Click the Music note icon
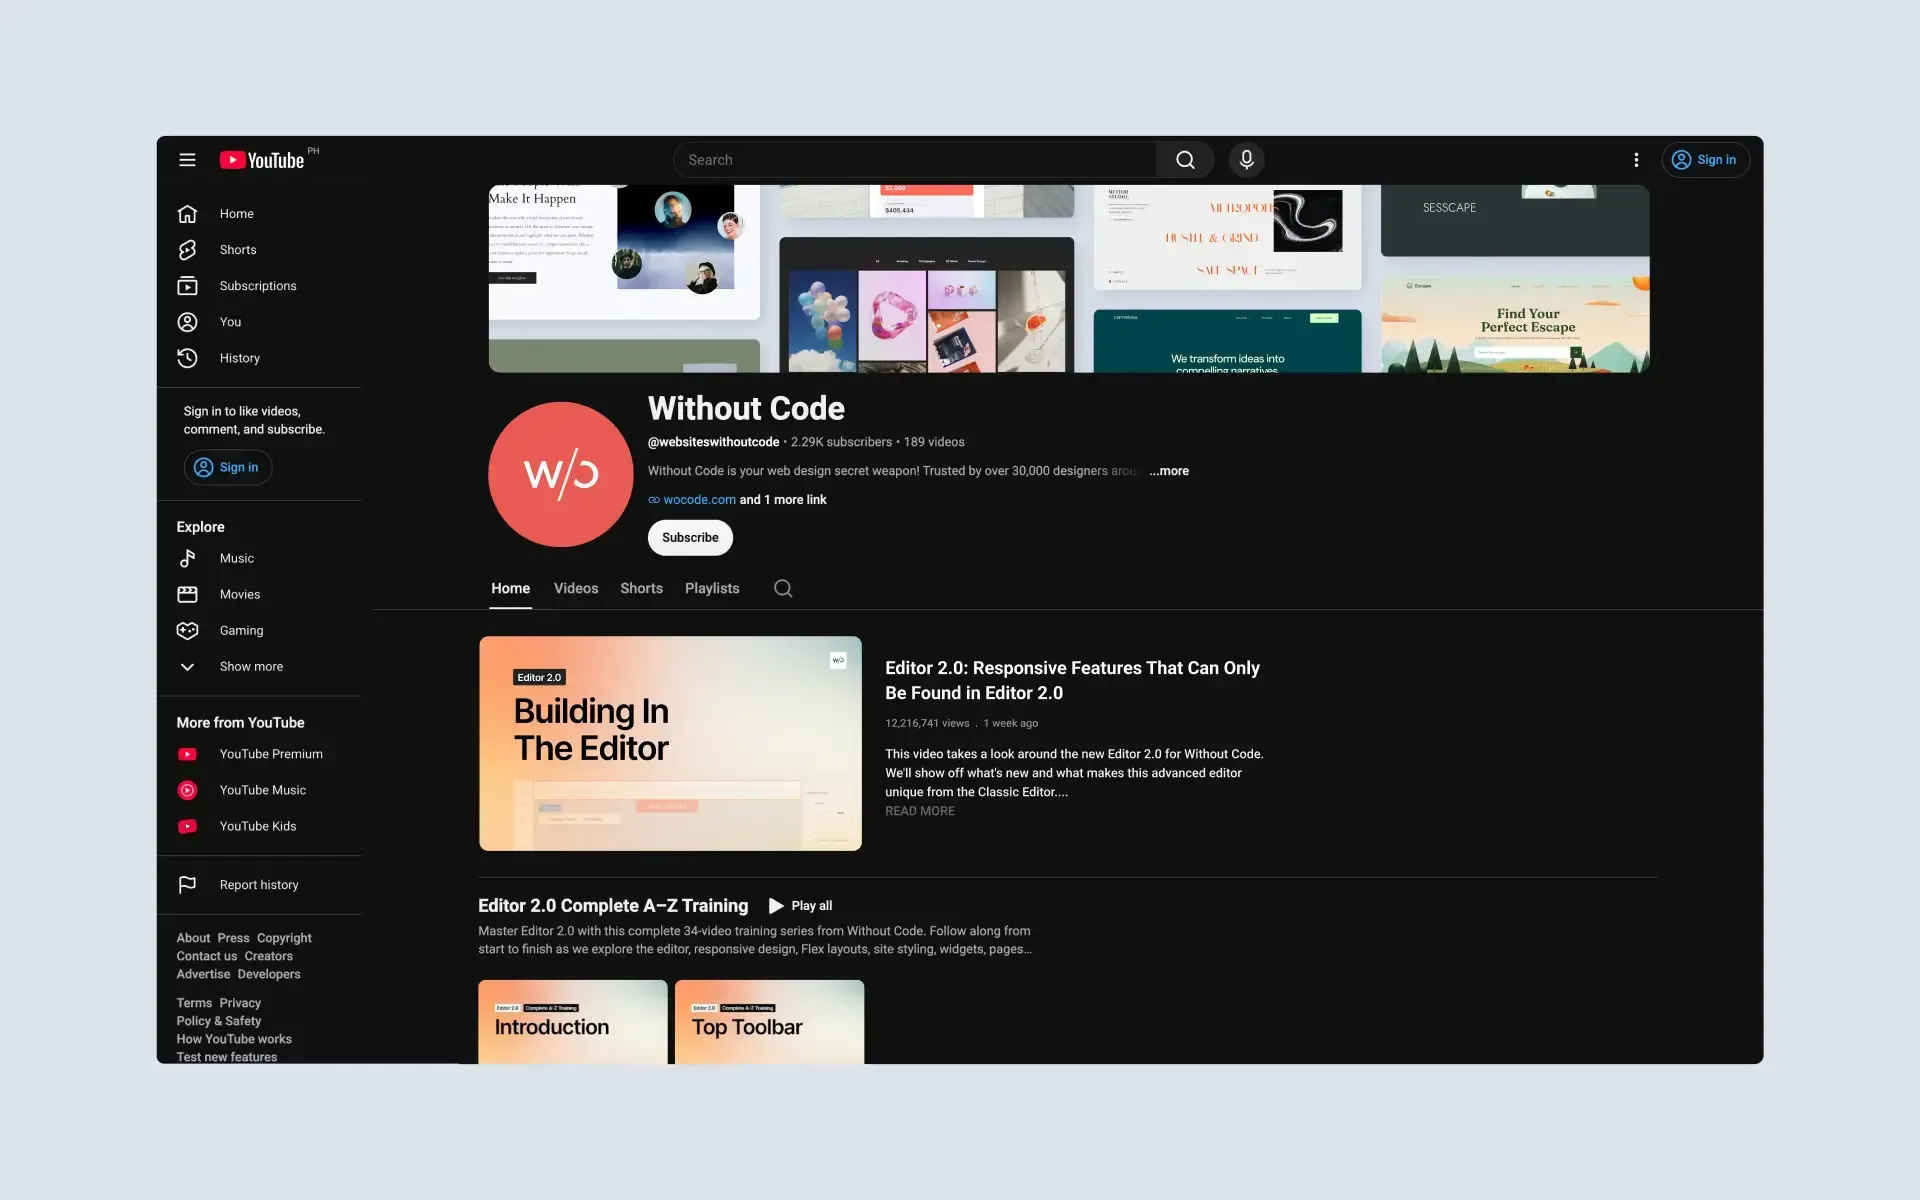Viewport: 1920px width, 1200px height. pos(187,558)
